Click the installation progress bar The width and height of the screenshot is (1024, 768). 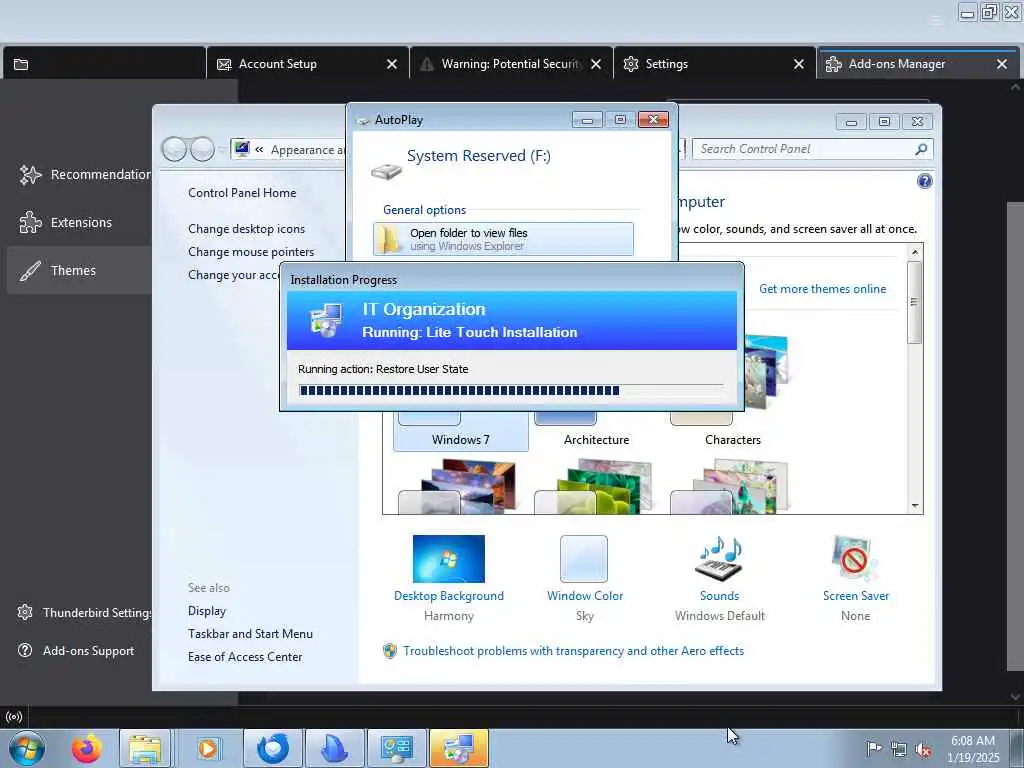pyautogui.click(x=511, y=391)
